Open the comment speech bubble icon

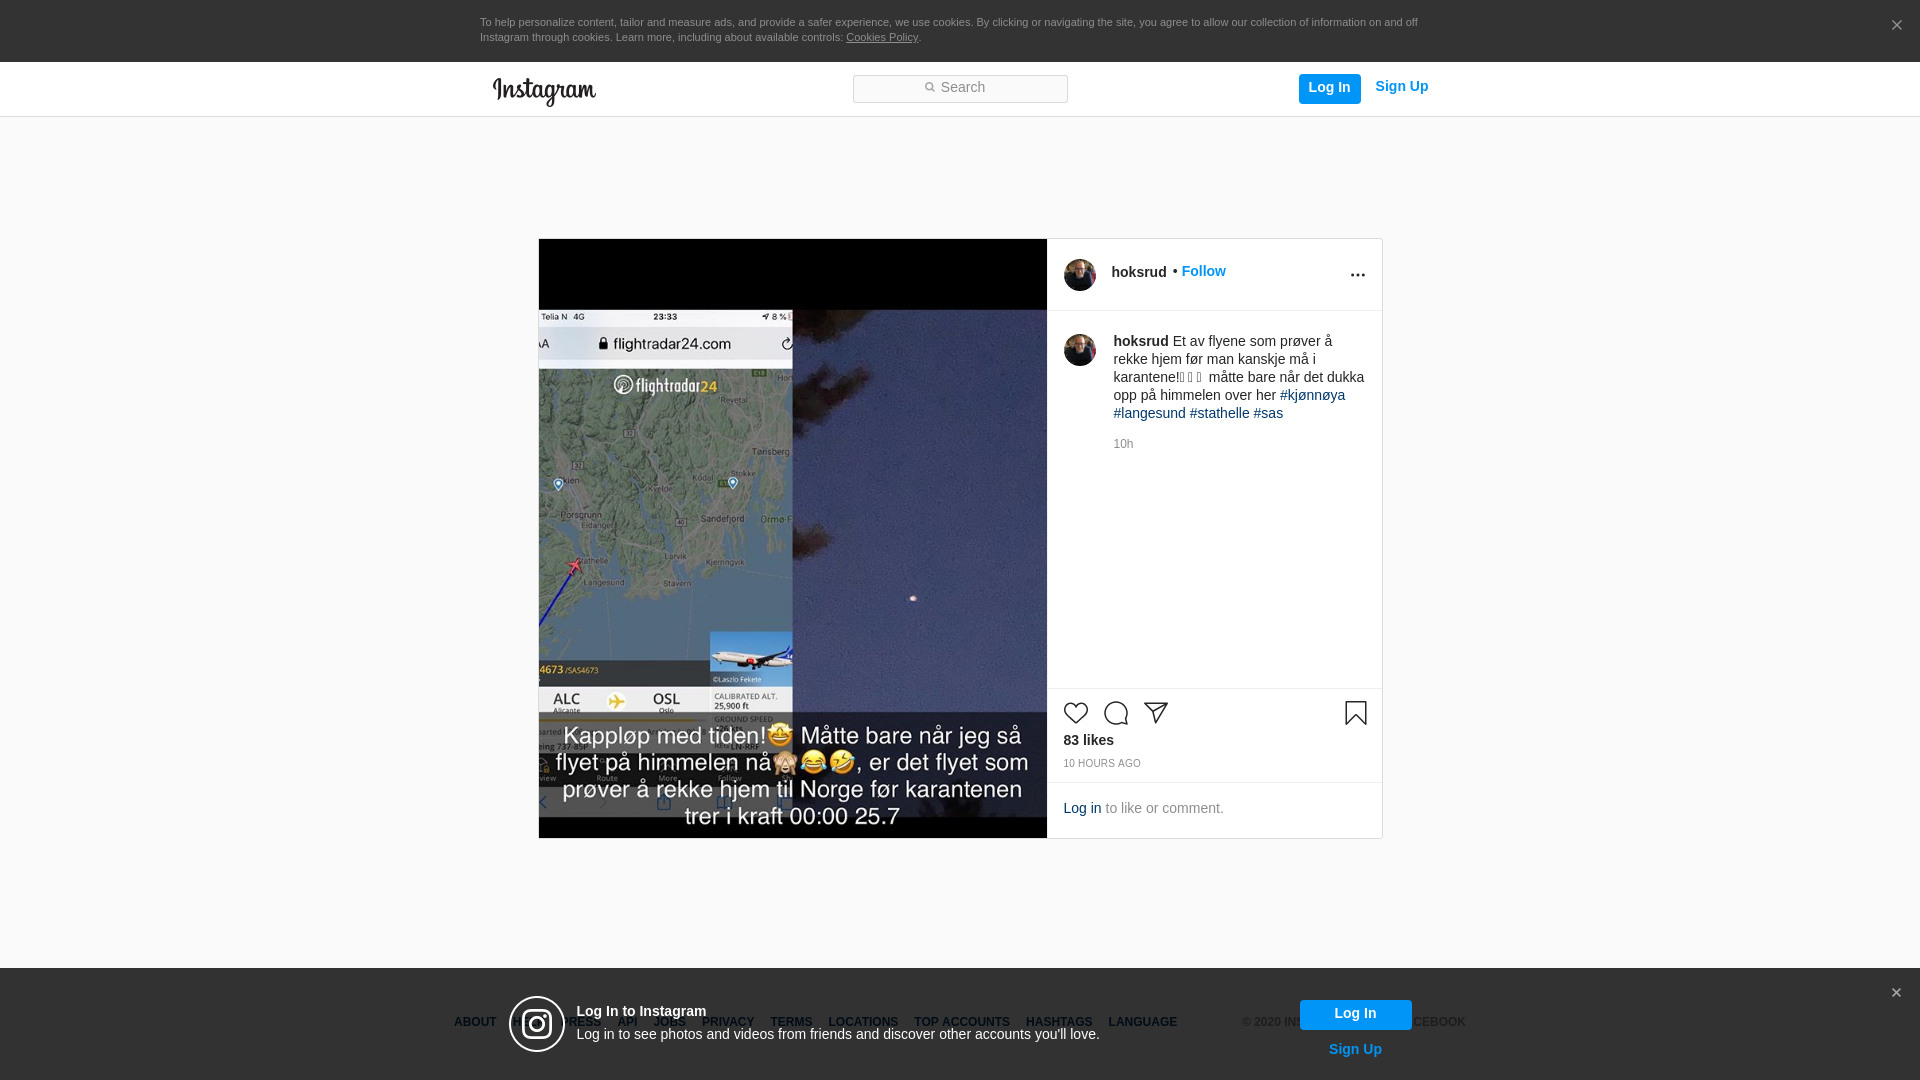[1116, 713]
